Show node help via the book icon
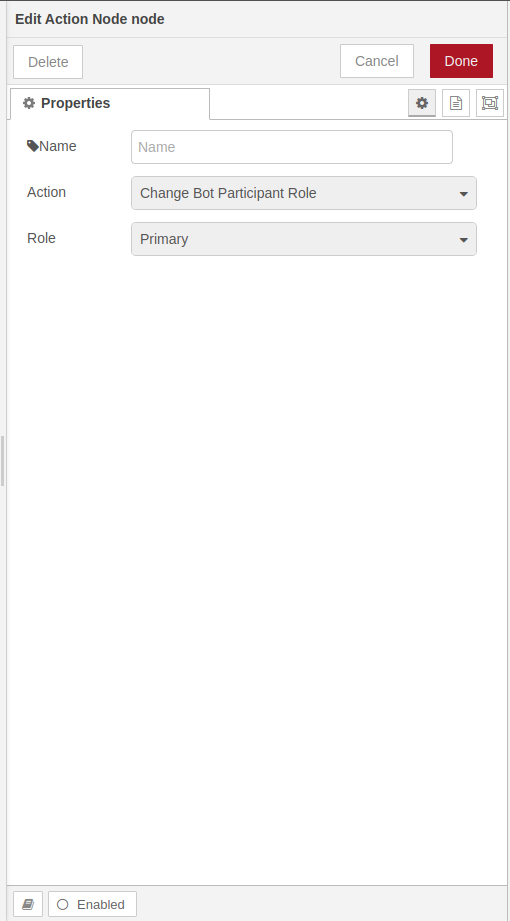510x921 pixels. click(x=28, y=904)
